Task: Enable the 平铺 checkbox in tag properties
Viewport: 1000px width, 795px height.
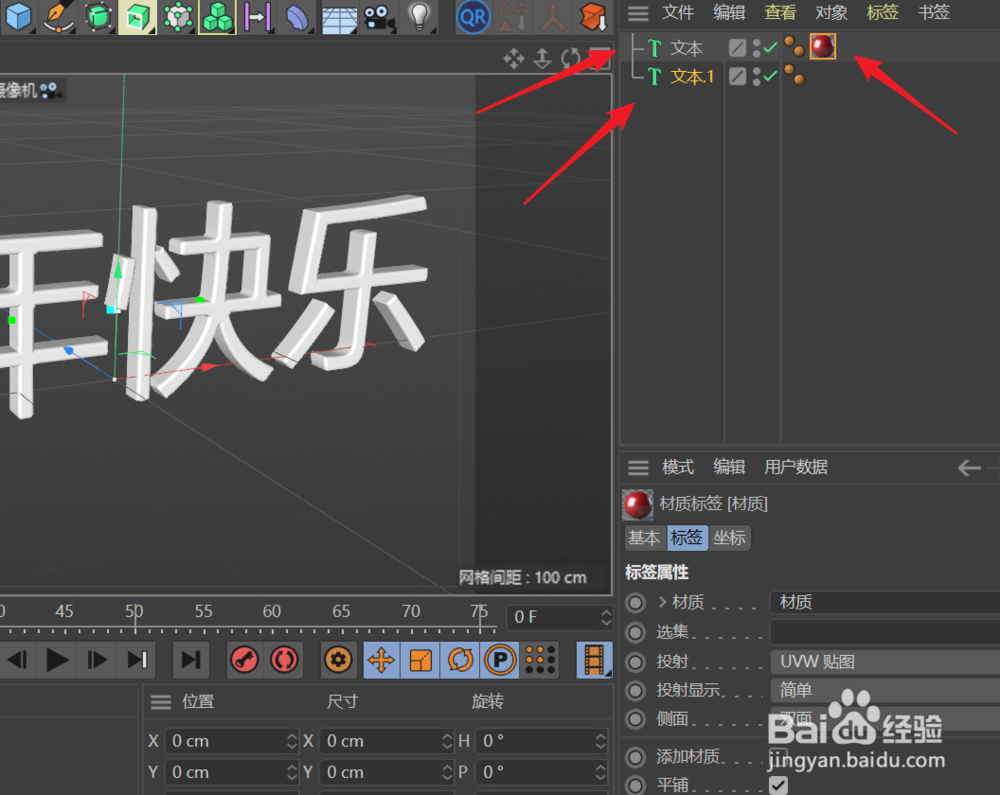Action: [778, 786]
